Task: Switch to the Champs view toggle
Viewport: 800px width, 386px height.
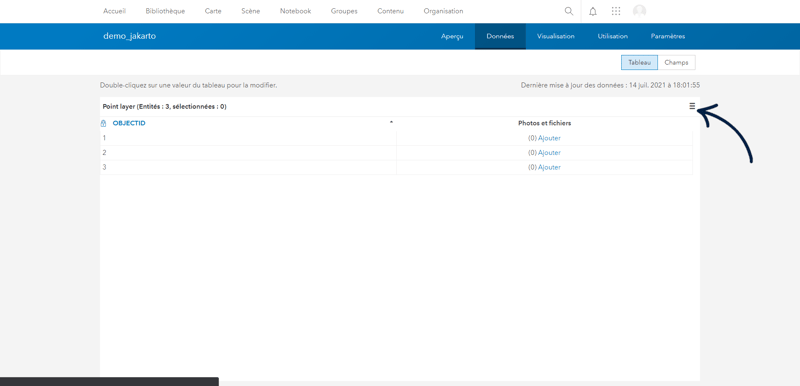Action: (677, 62)
